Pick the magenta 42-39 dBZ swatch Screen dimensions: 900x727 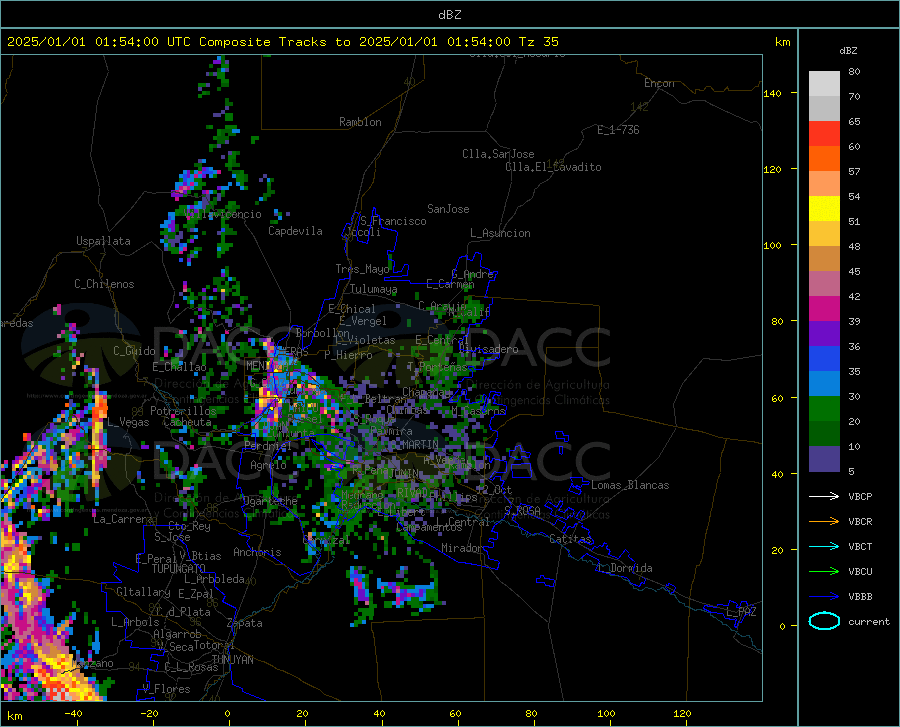point(824,309)
